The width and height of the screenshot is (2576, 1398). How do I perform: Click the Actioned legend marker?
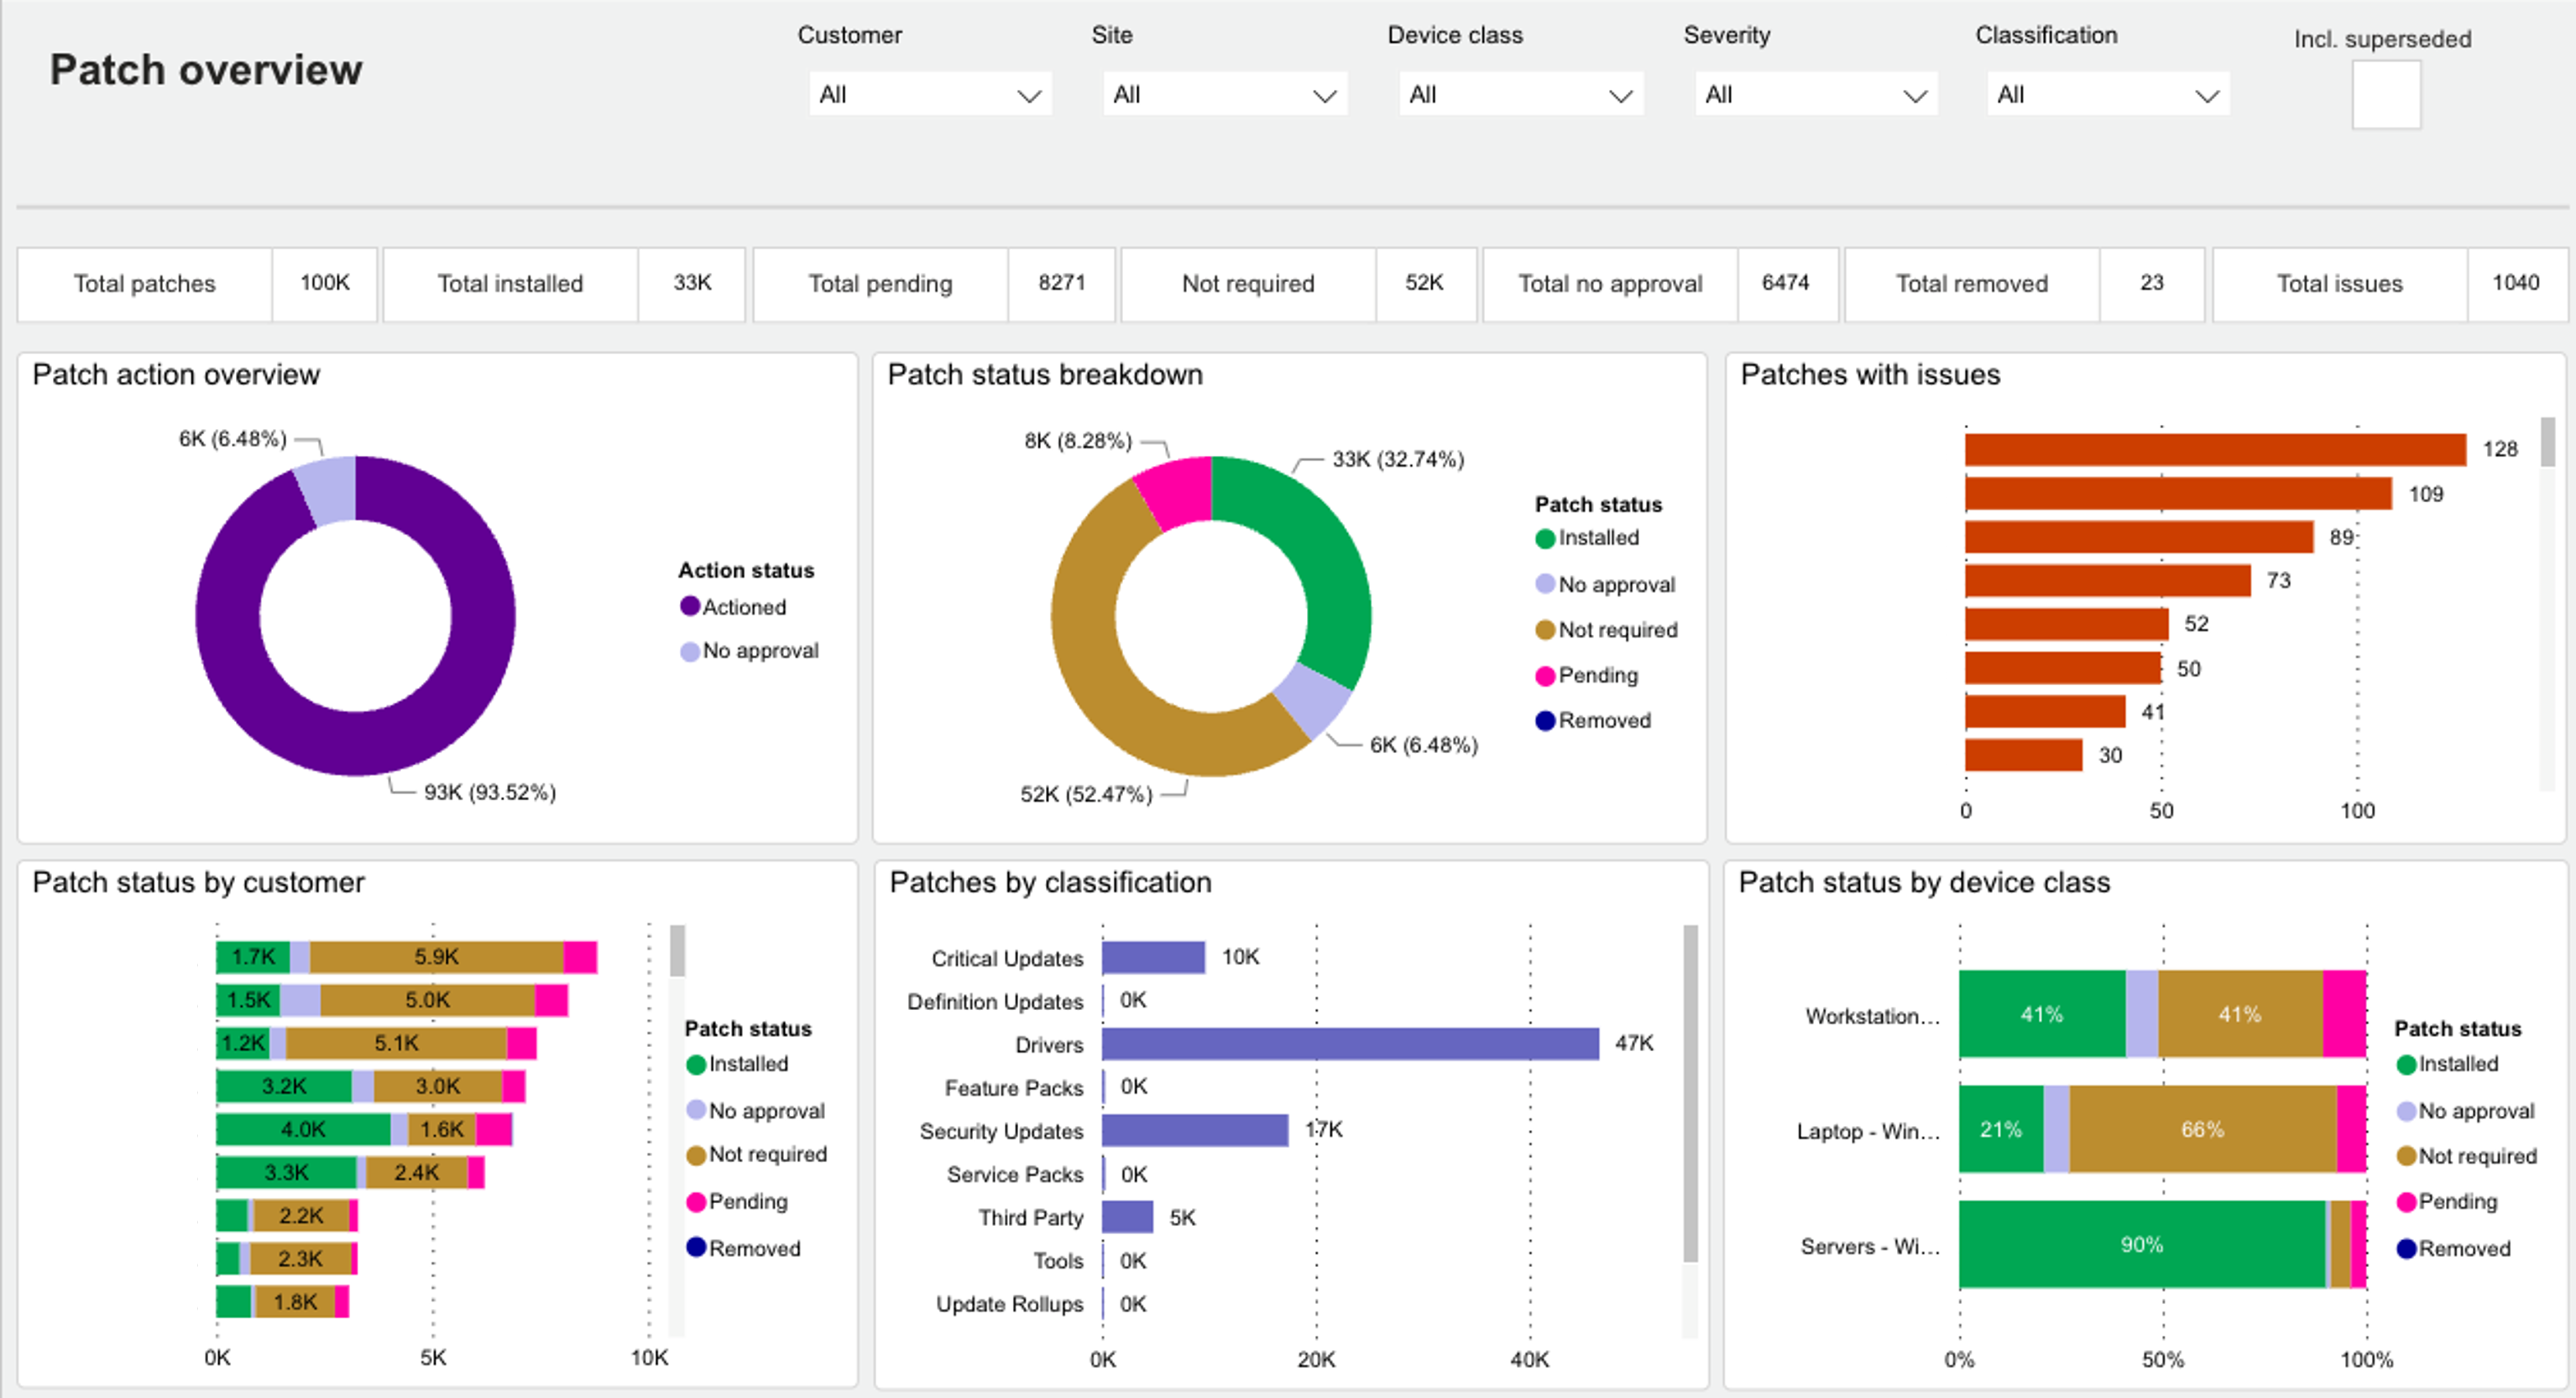[x=690, y=607]
